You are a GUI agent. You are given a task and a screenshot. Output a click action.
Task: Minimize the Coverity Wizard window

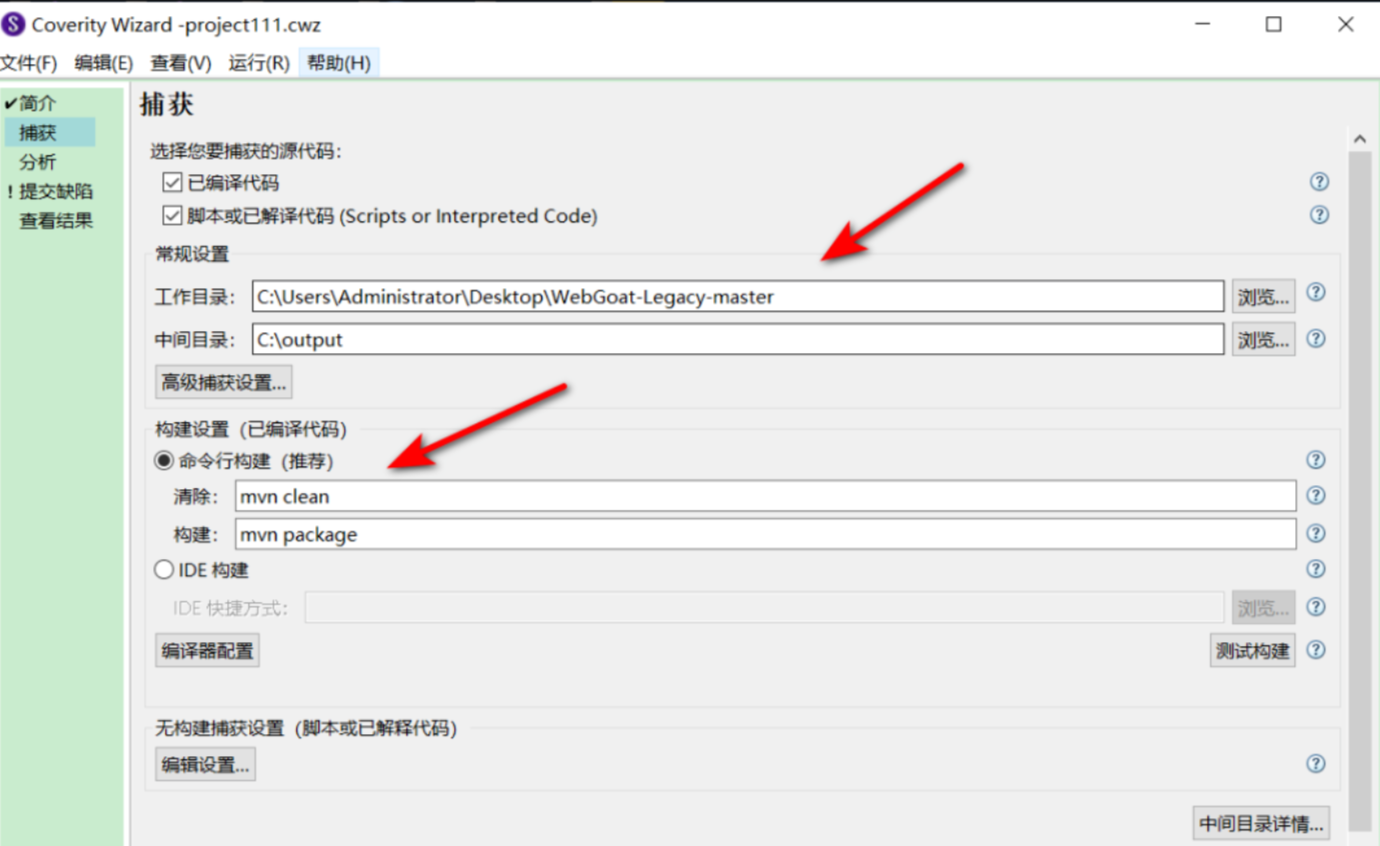click(1202, 25)
